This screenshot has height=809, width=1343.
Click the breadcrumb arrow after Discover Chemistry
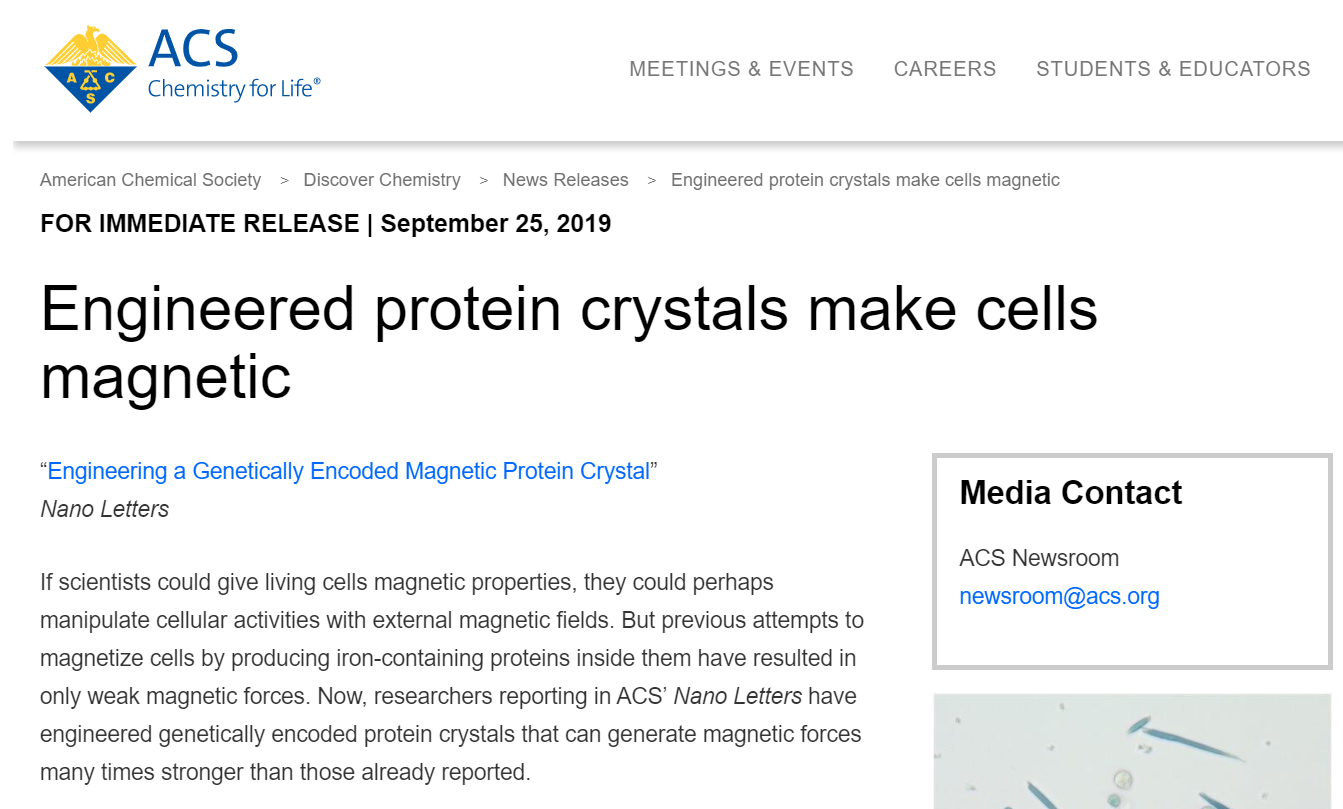pos(483,181)
